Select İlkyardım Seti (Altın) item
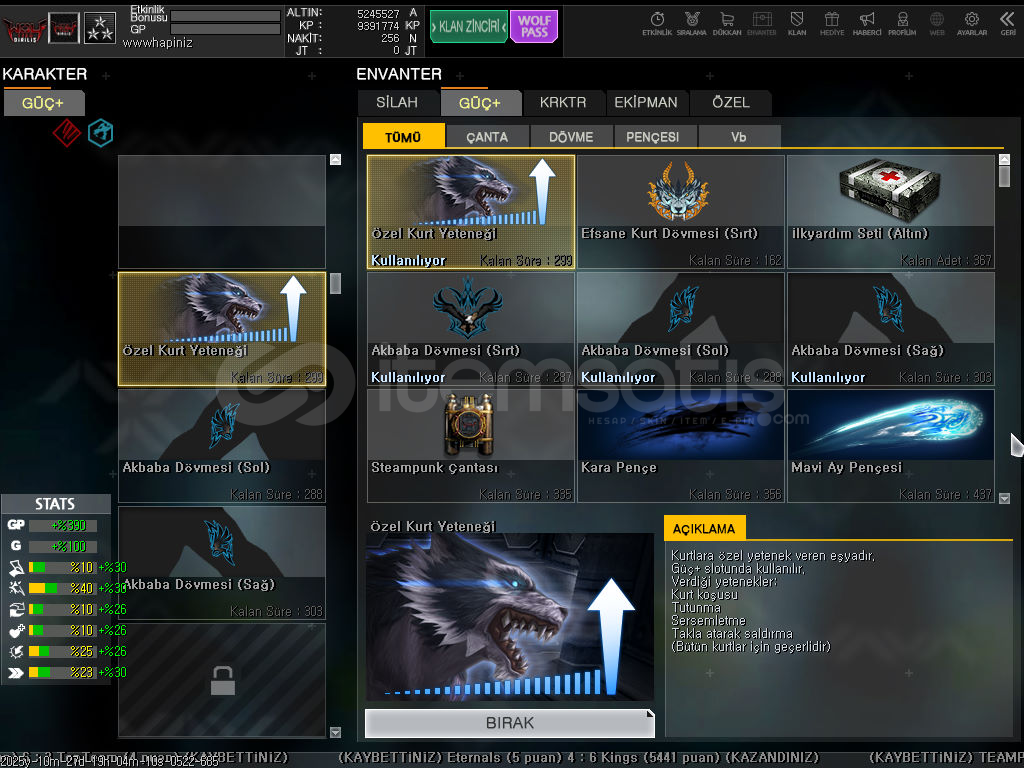 coord(891,212)
